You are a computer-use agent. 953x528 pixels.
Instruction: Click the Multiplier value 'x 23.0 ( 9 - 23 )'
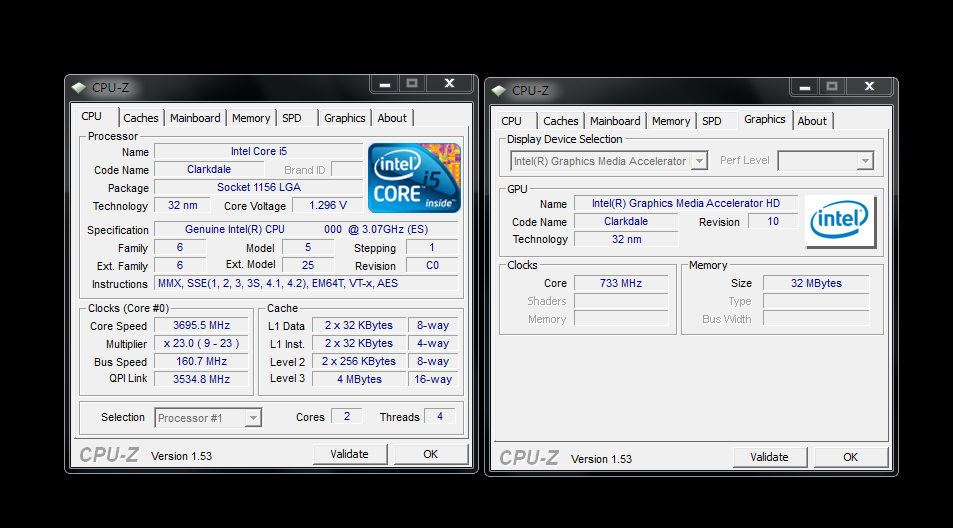(x=201, y=343)
